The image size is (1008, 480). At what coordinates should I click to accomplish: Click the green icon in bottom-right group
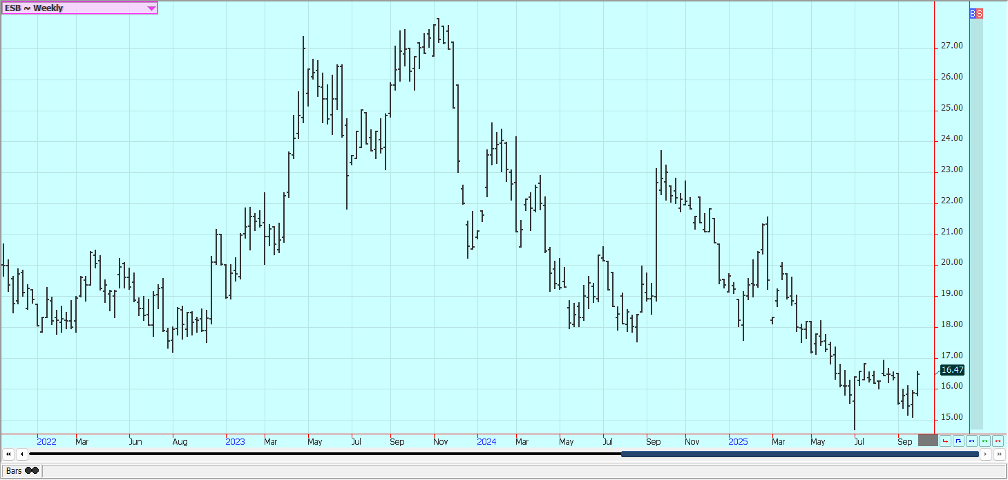984,440
